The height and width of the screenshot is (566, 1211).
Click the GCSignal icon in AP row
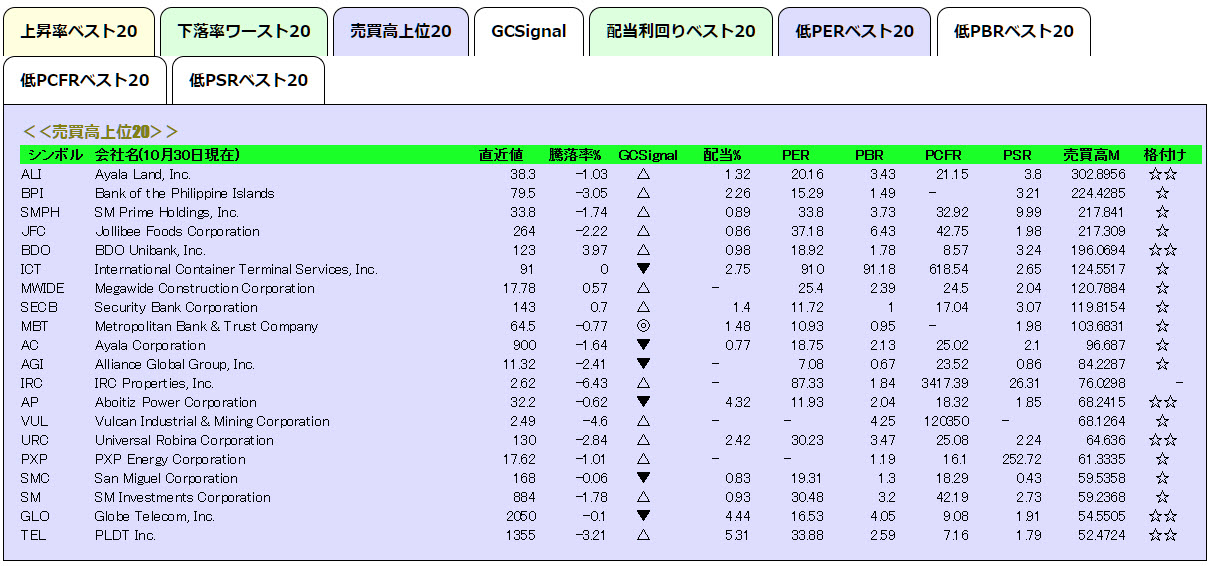(x=643, y=402)
